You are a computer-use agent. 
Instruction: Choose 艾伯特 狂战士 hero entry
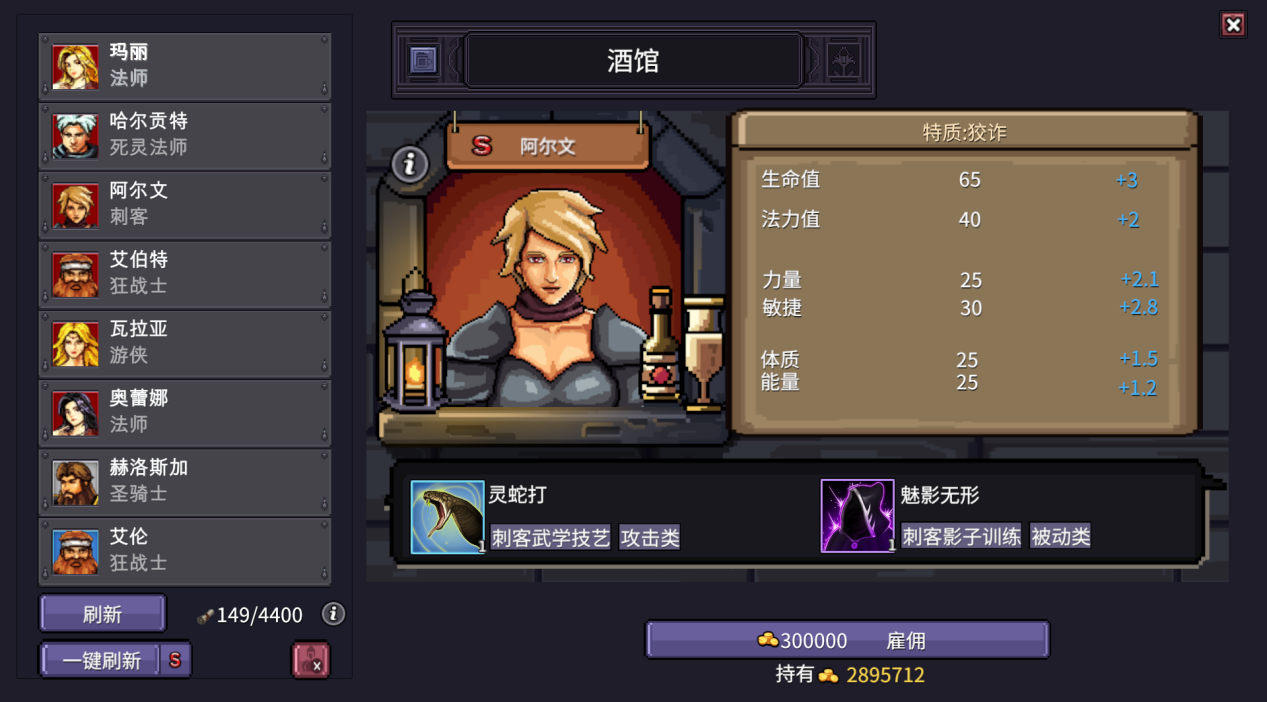[185, 274]
